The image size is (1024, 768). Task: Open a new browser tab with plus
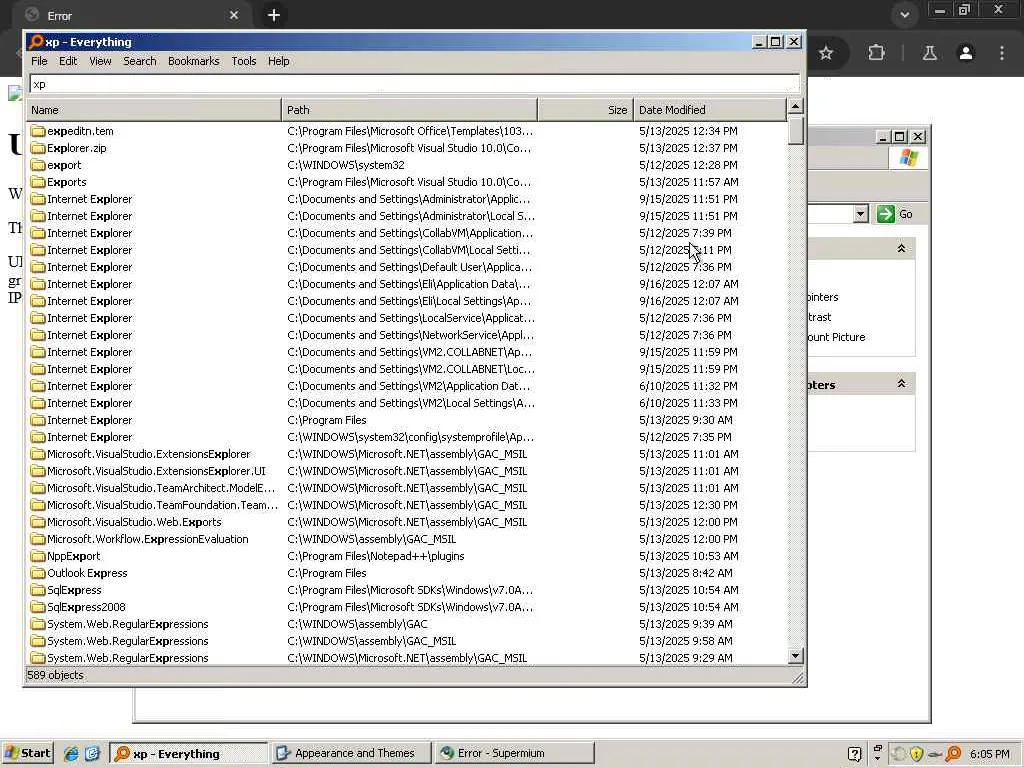pyautogui.click(x=274, y=15)
